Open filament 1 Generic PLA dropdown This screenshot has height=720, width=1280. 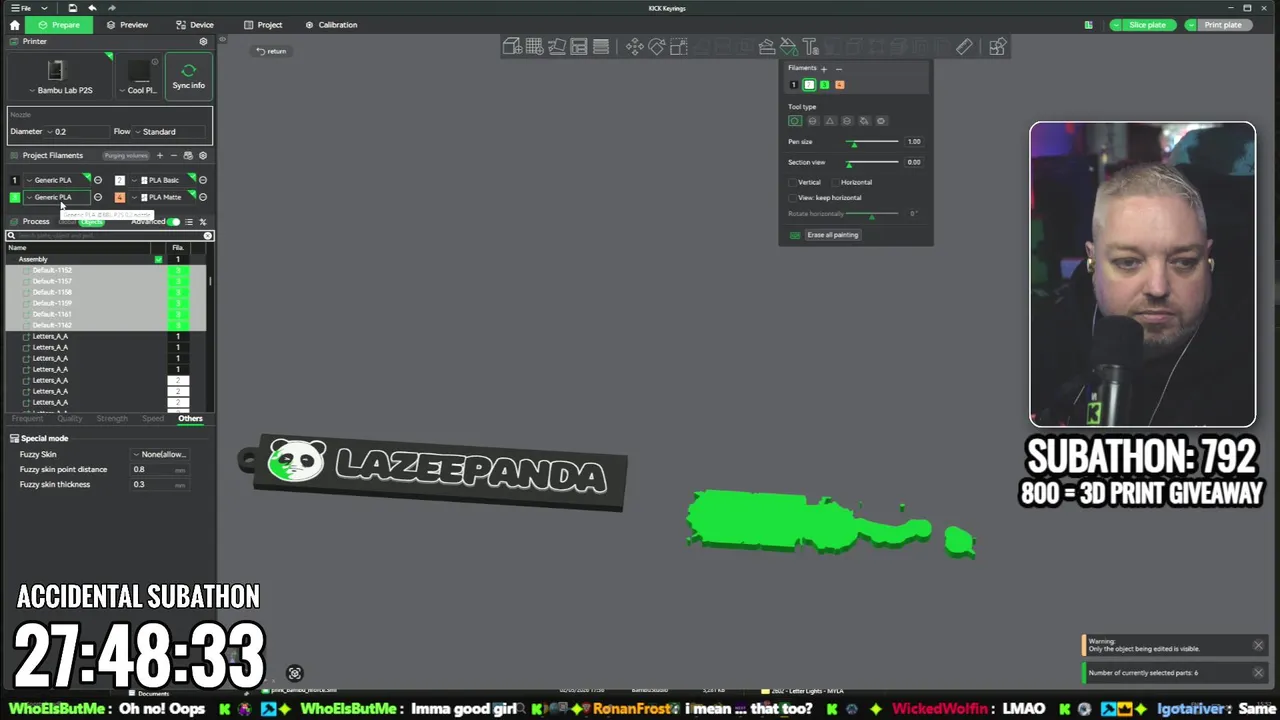coord(56,181)
